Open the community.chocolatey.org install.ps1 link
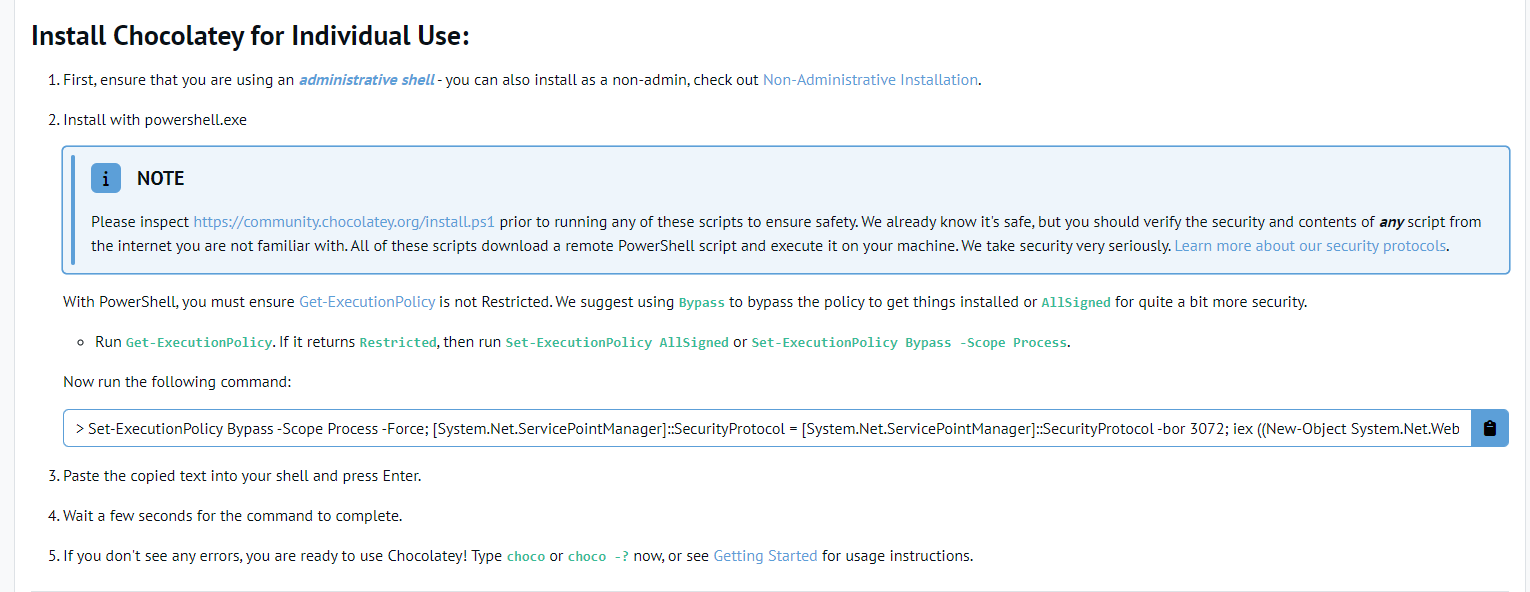This screenshot has height=592, width=1530. coord(344,222)
